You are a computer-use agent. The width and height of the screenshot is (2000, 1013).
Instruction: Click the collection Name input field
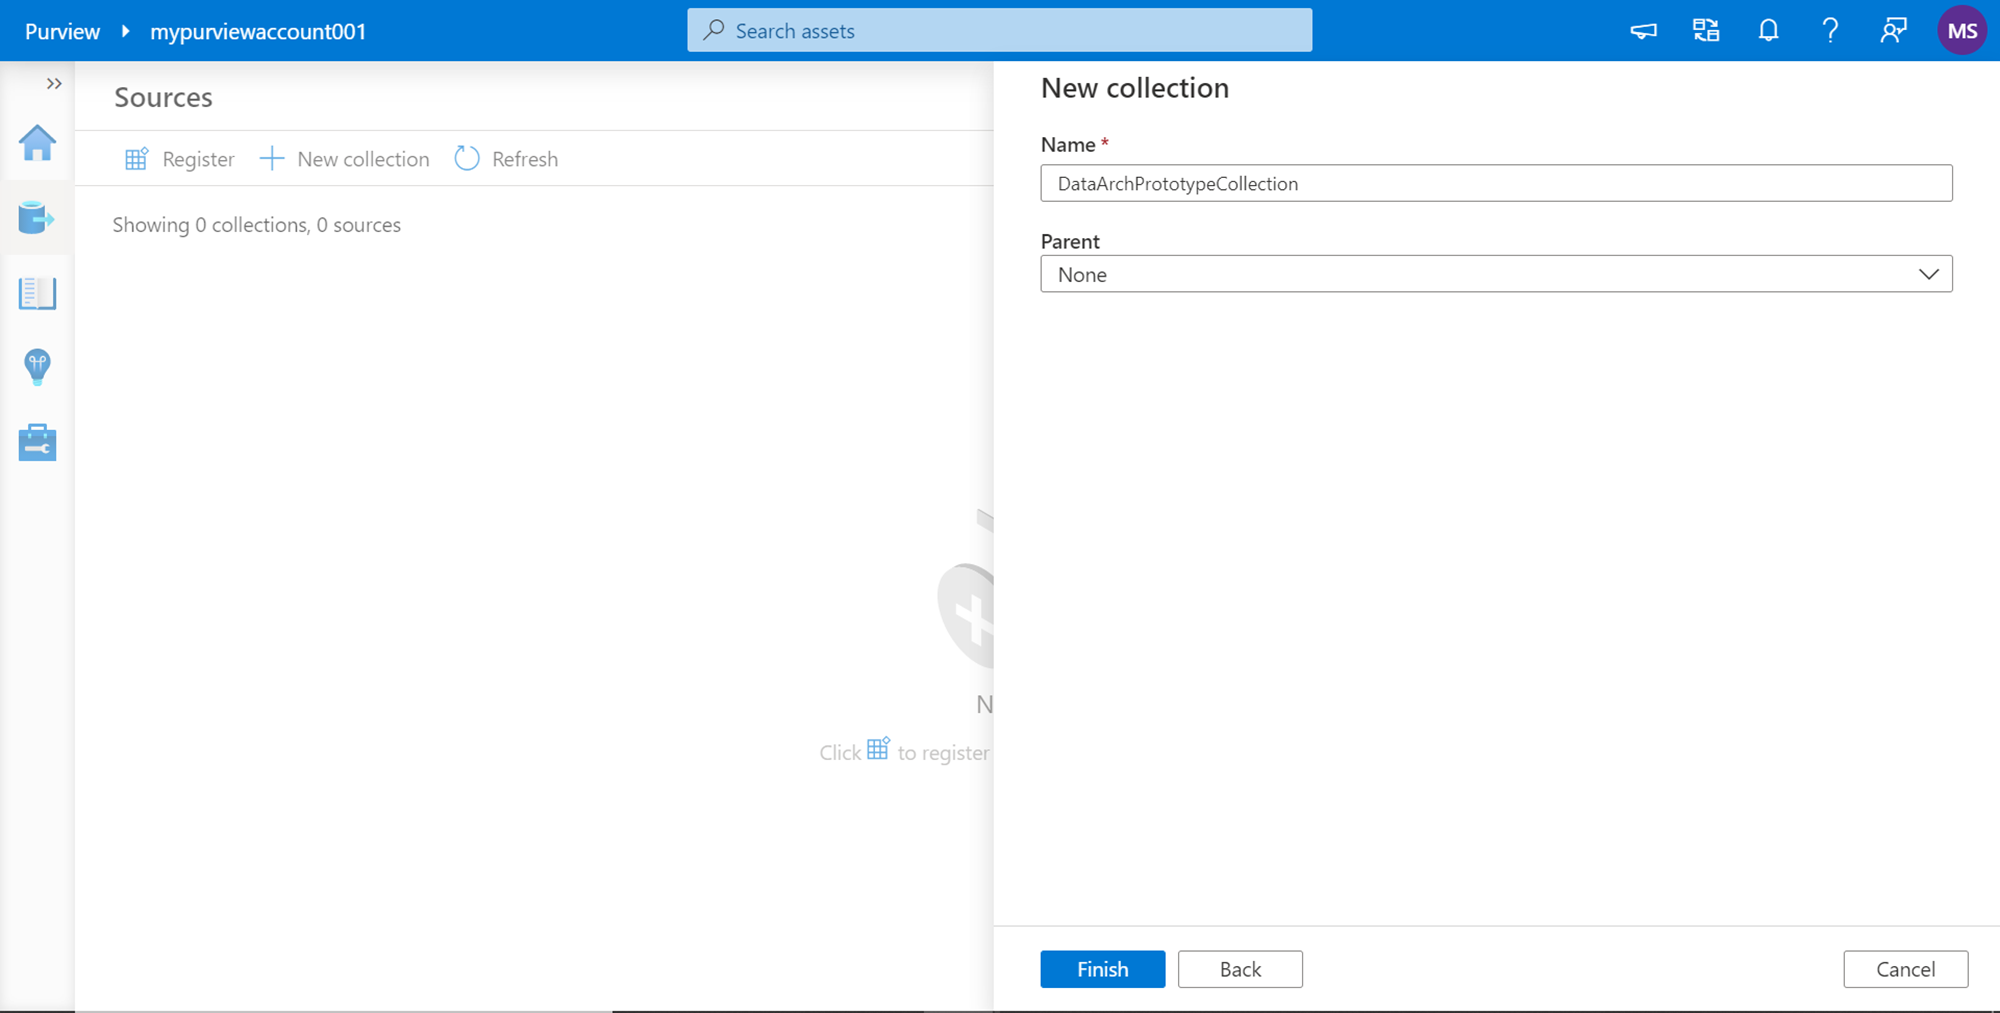[1495, 184]
